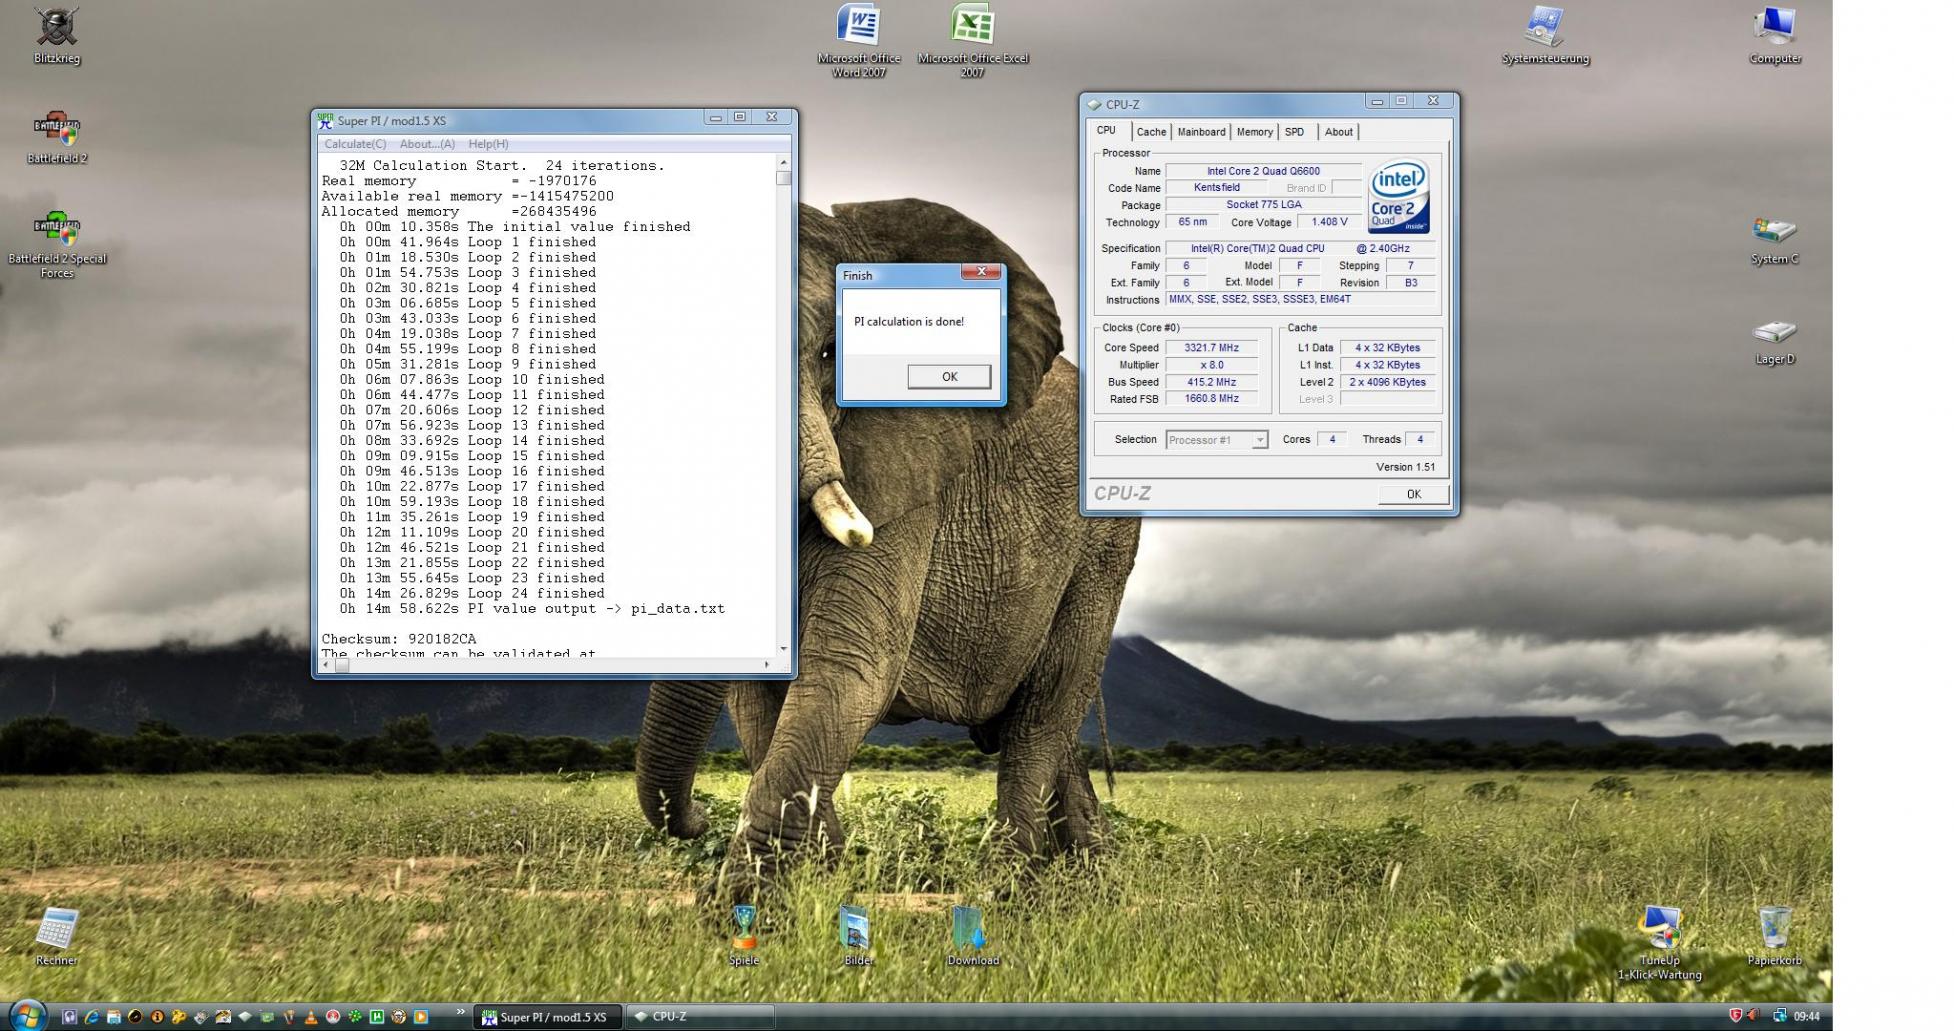Screen dimensions: 1954x1031
Task: Click the Core Voltage value 1.408 V
Action: (x=1329, y=222)
